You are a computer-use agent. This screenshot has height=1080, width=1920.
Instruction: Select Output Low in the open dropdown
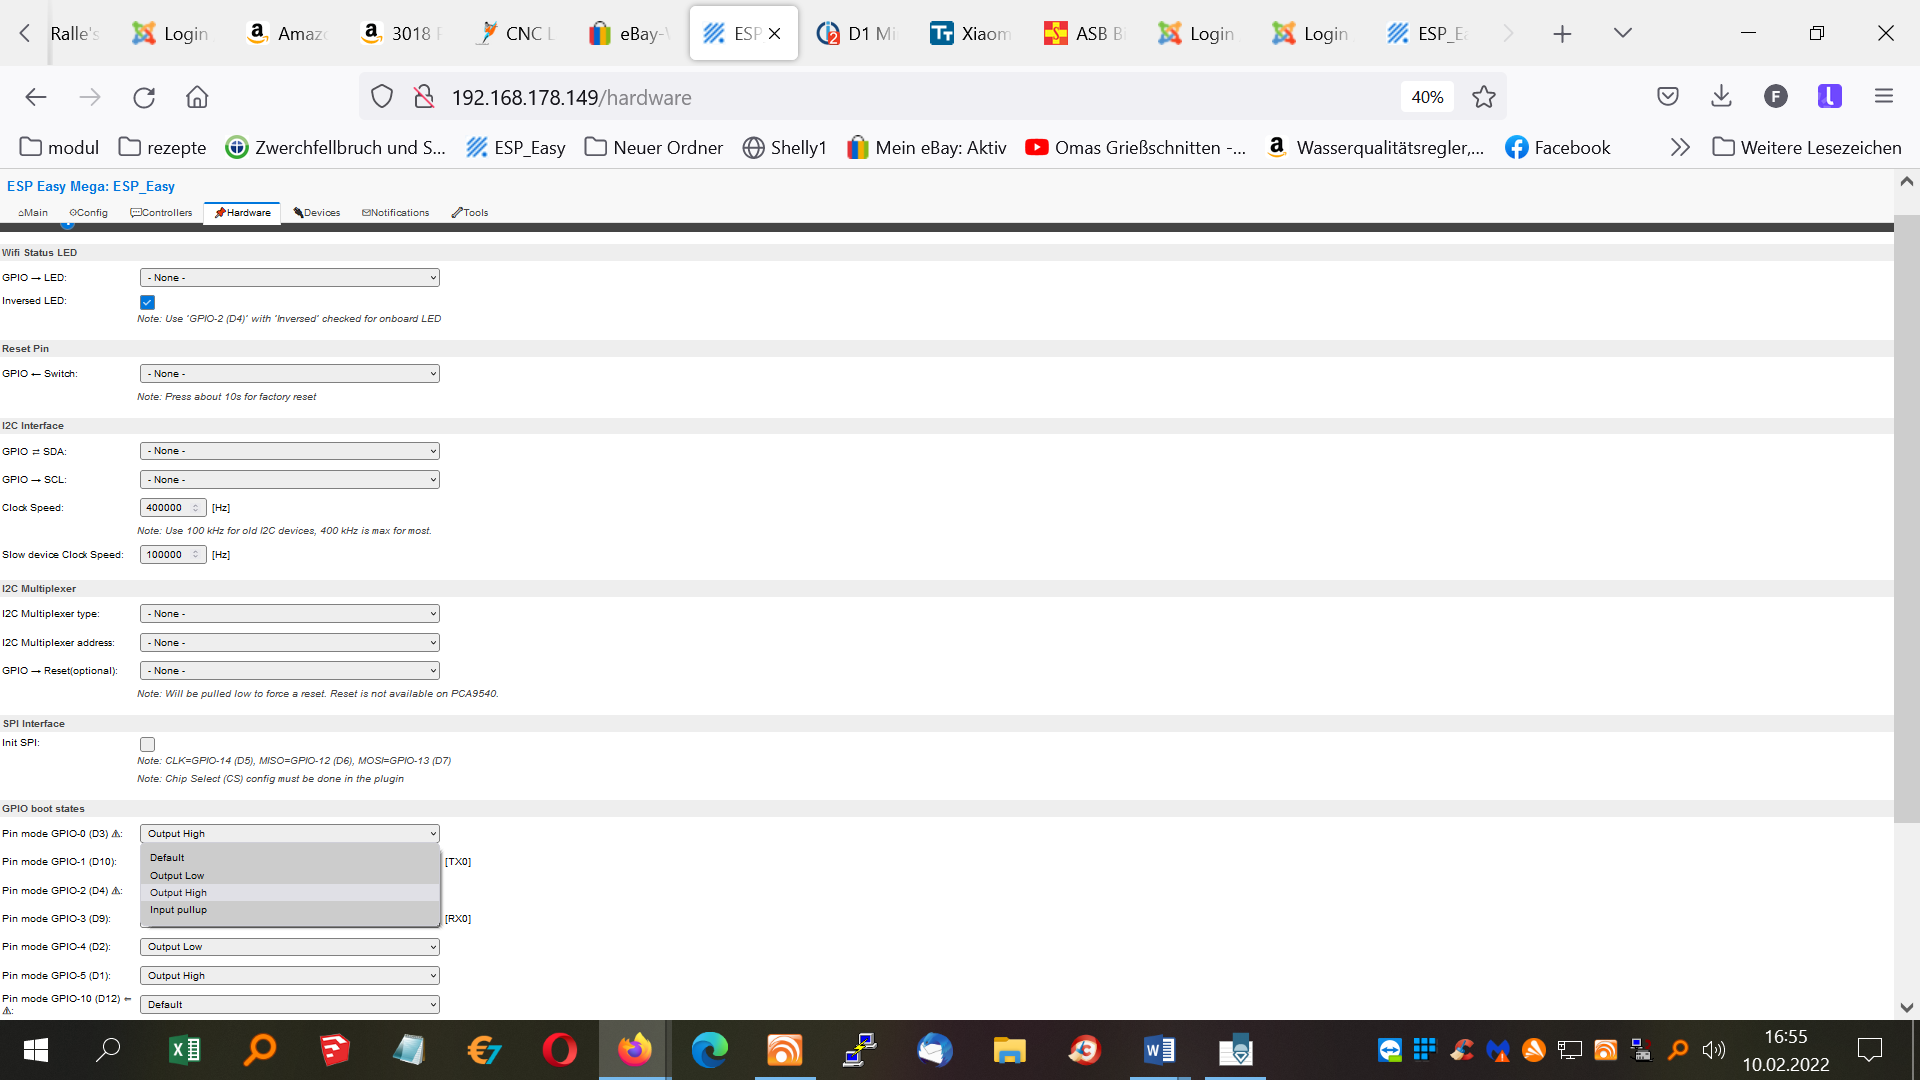(177, 875)
